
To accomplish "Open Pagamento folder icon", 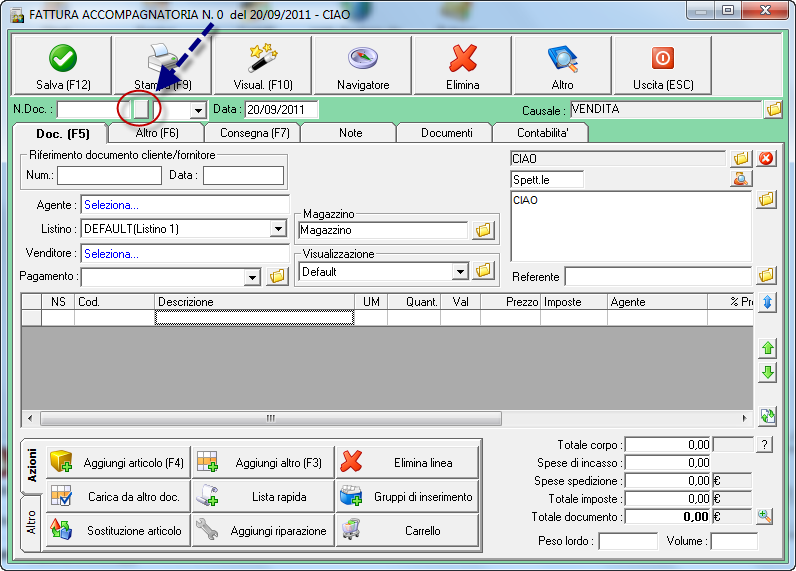I will click(277, 277).
